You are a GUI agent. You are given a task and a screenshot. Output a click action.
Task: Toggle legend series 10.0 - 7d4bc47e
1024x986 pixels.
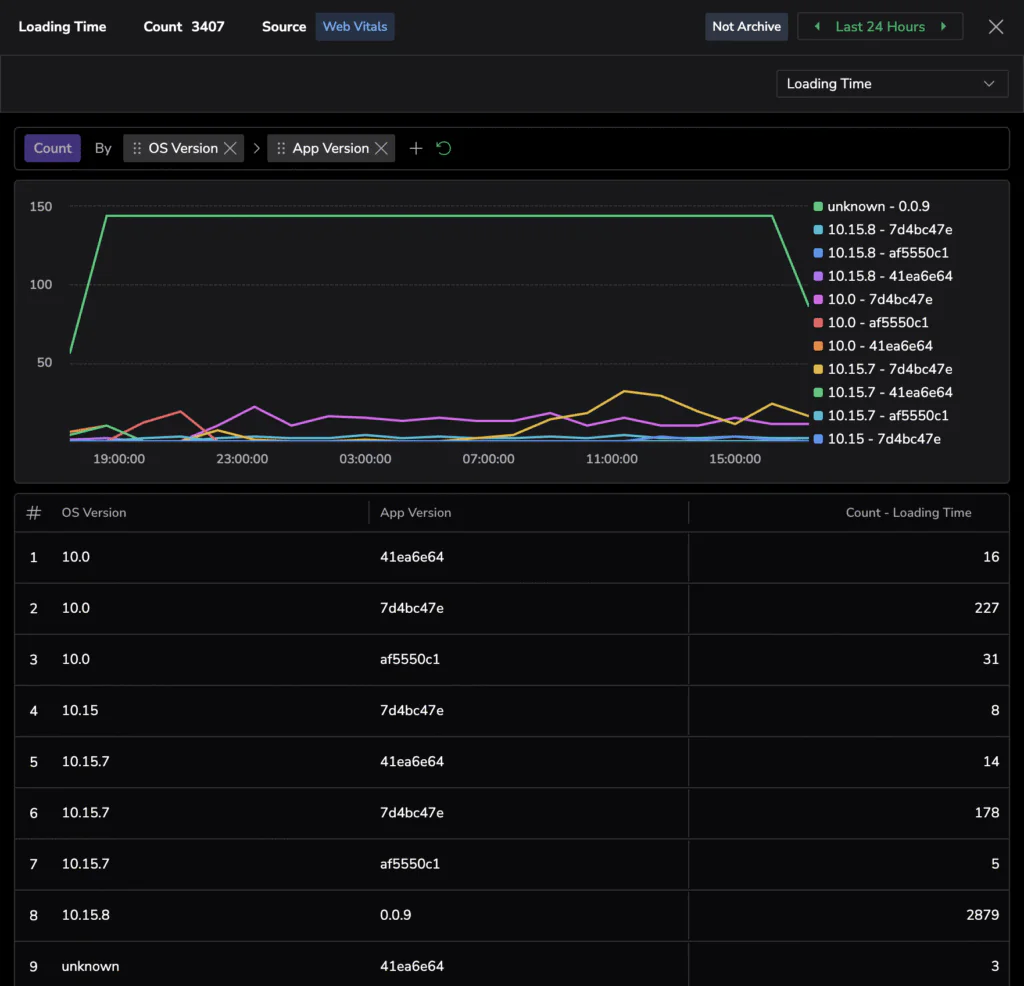(872, 299)
